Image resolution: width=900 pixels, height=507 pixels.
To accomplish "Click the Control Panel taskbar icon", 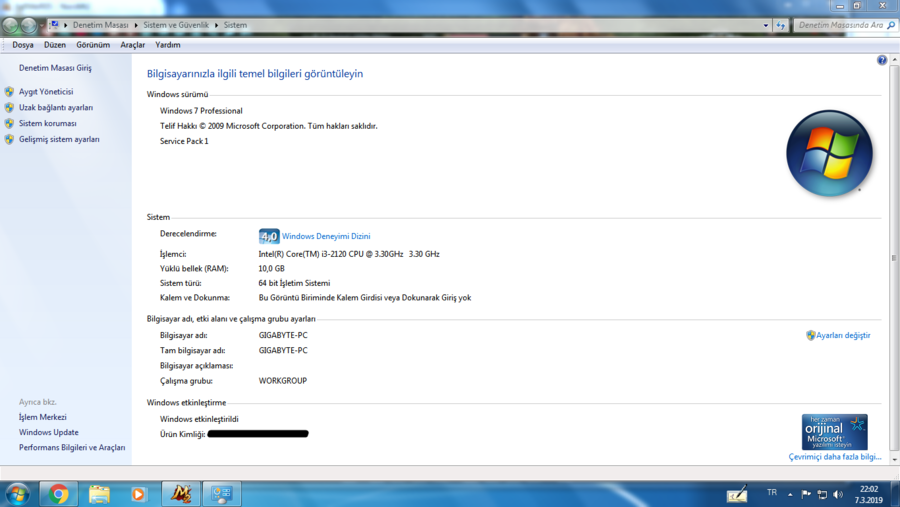I will 222,494.
